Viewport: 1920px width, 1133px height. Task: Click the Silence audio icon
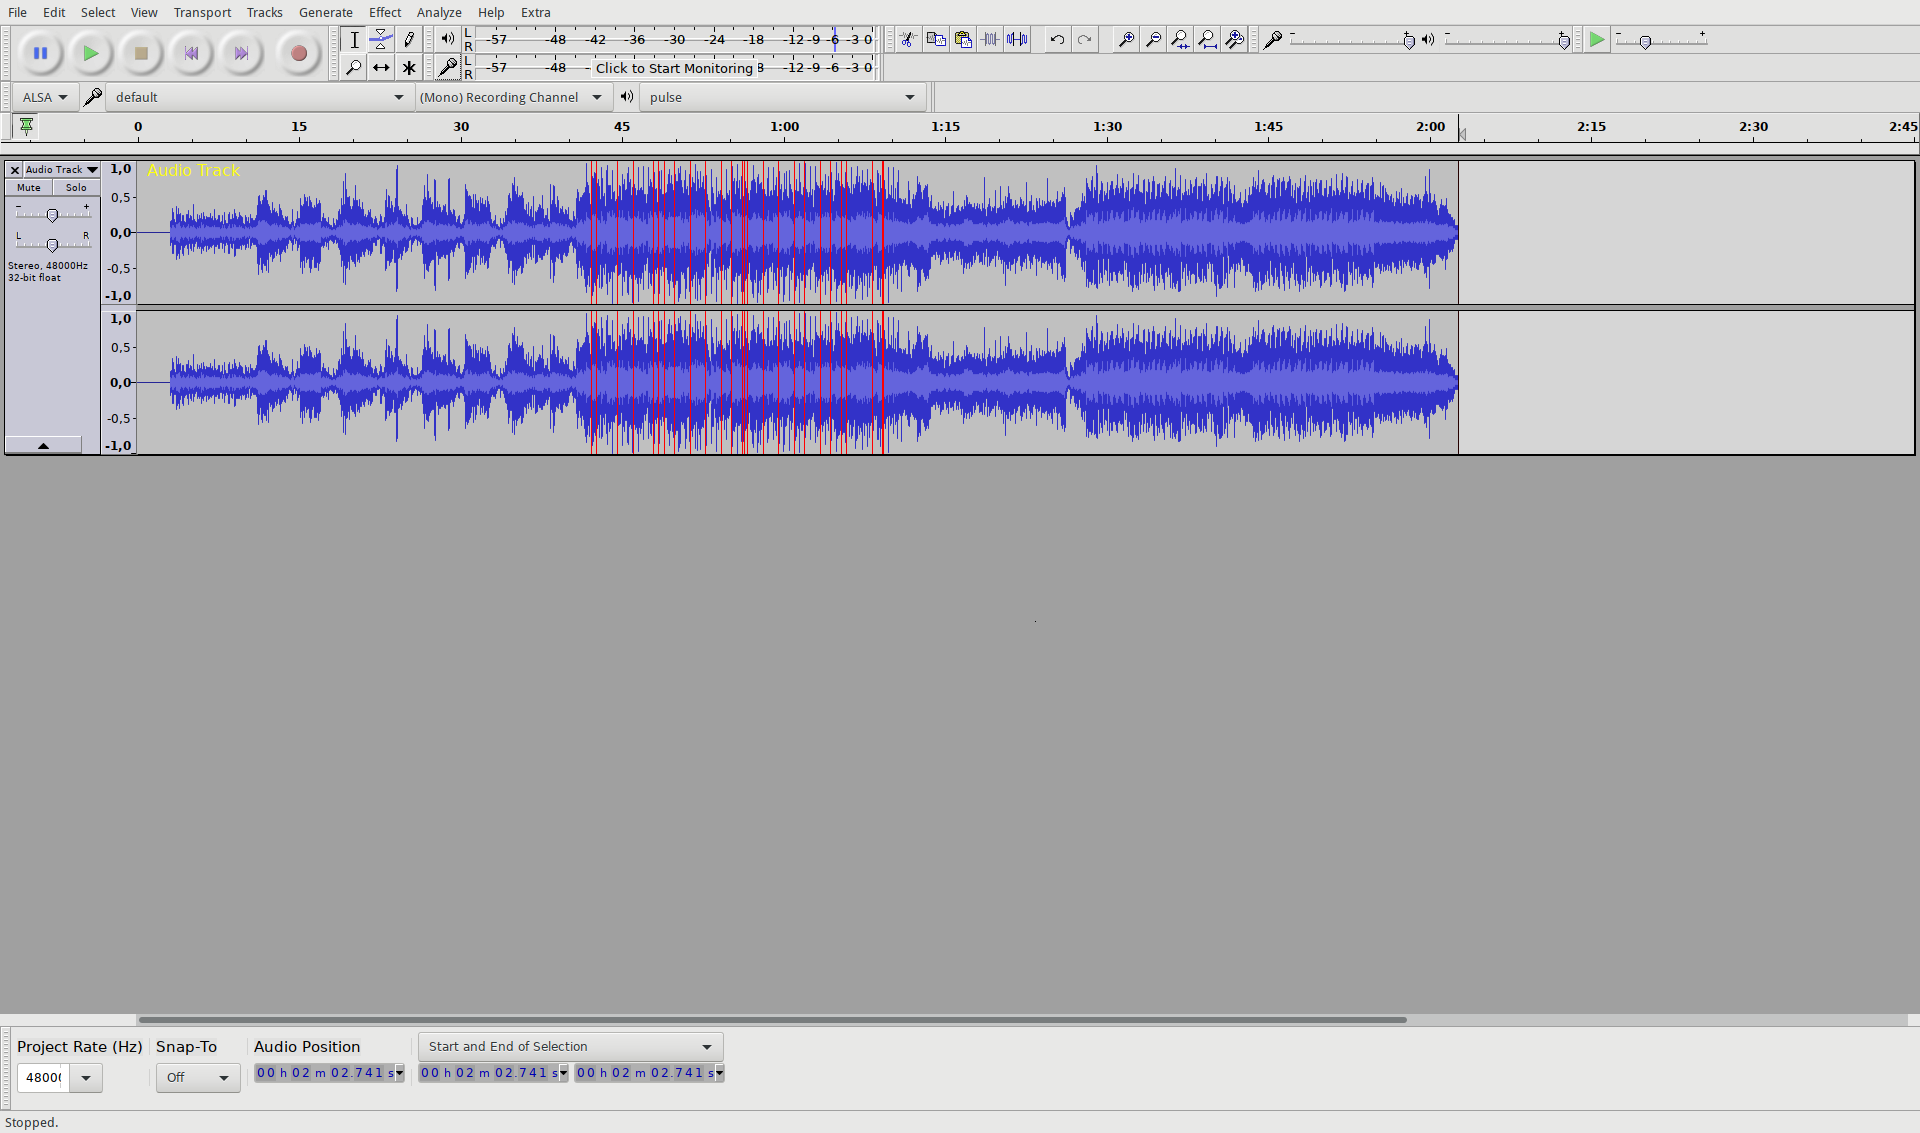1017,40
